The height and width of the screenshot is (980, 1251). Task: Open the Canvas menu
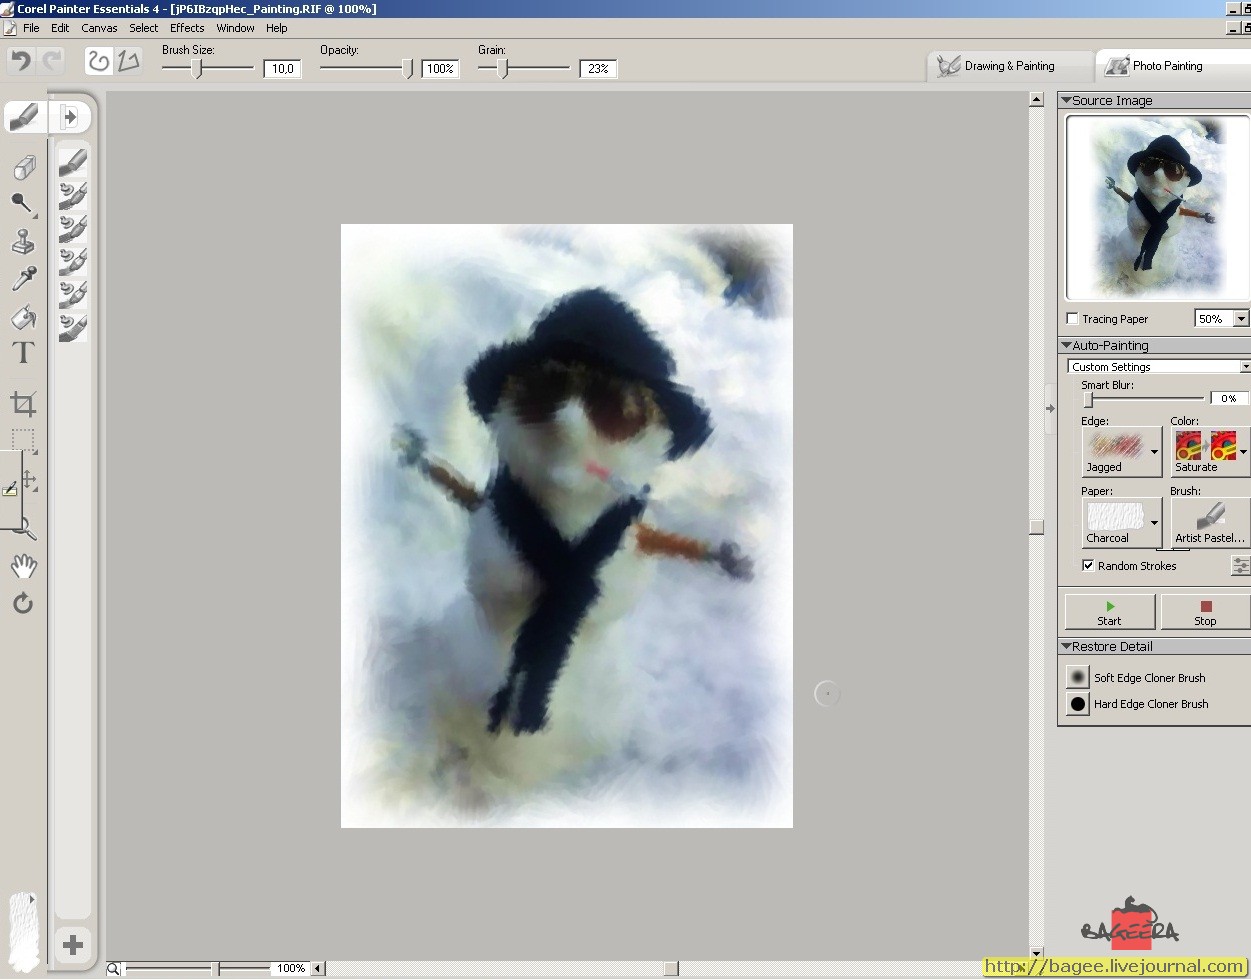(x=99, y=28)
